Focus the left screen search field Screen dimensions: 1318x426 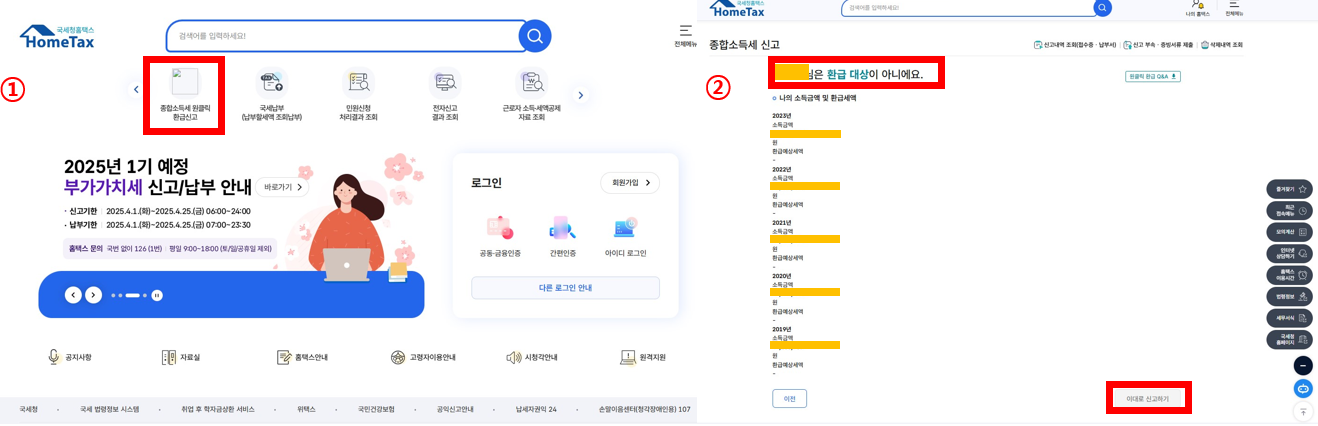[343, 36]
